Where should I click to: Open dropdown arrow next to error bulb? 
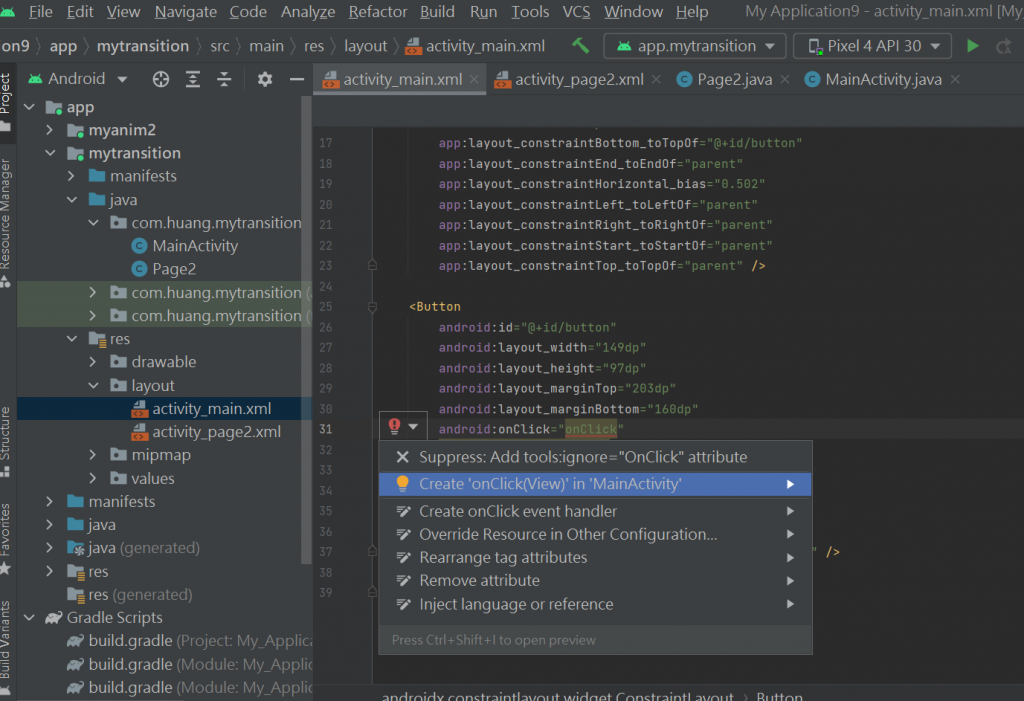coord(413,427)
